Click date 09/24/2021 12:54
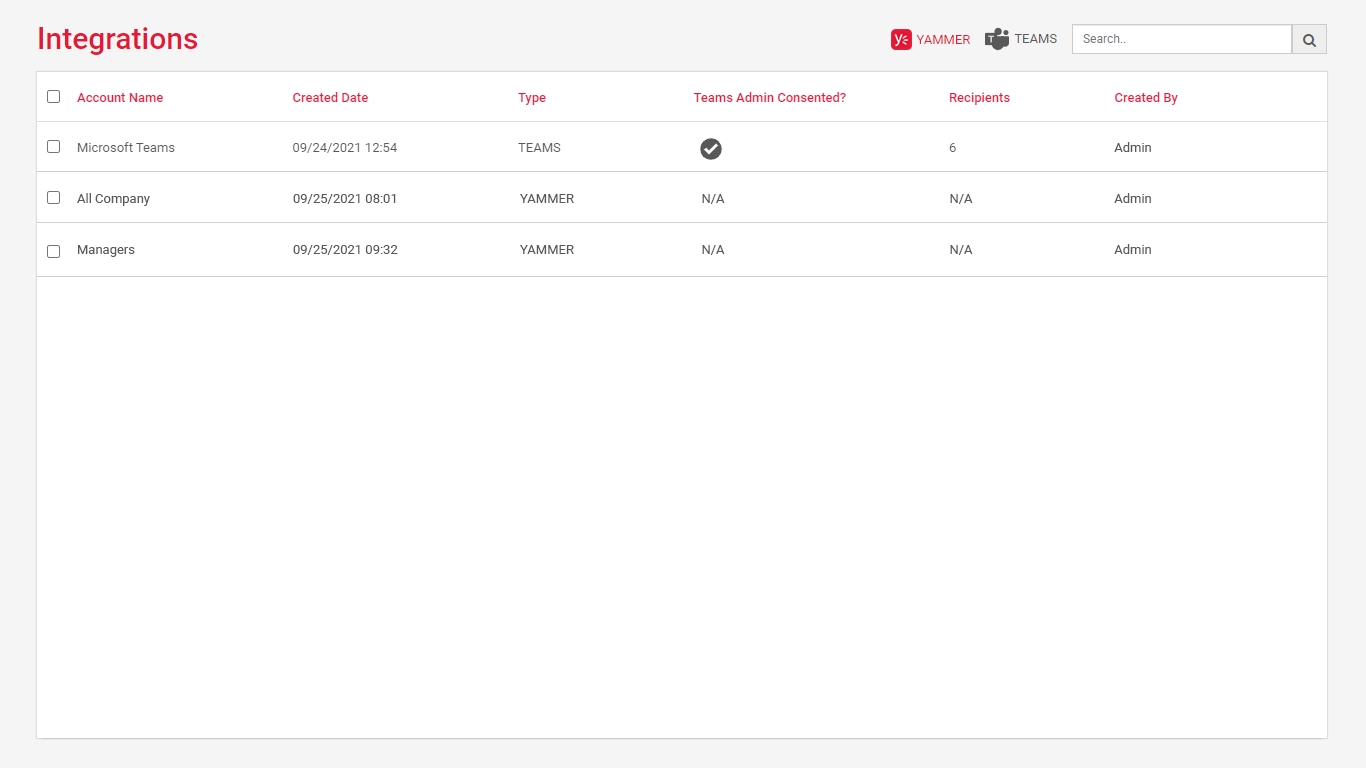 coord(345,148)
